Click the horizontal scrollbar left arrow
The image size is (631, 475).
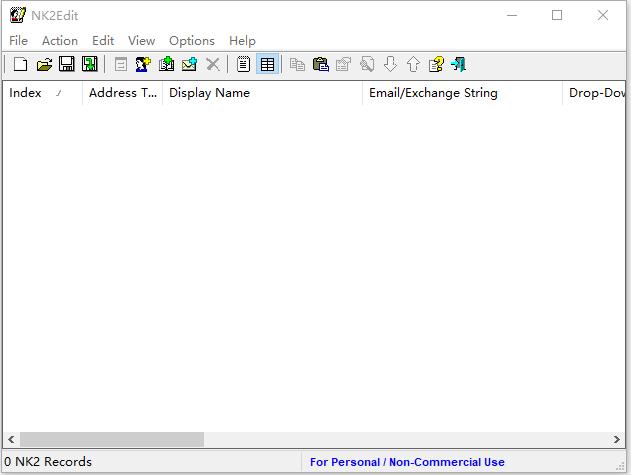click(11, 439)
